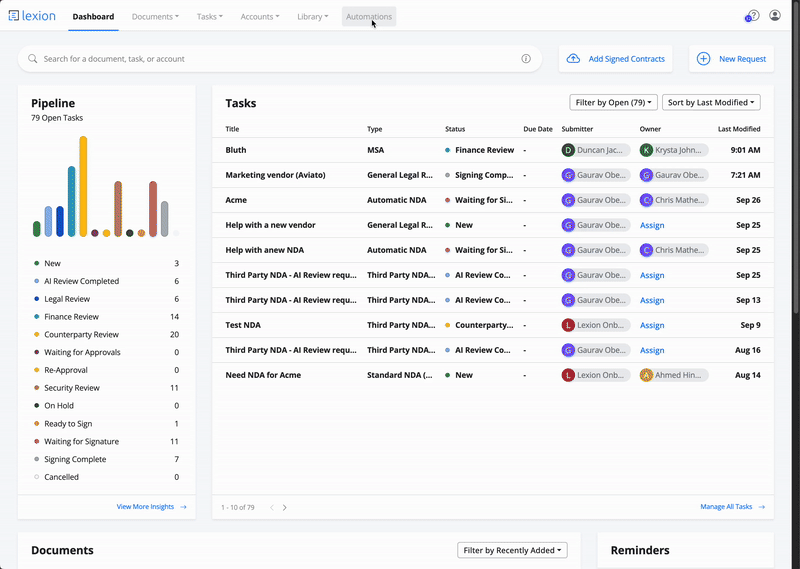Screen dimensions: 800x569
Task: Go to previous page of tasks
Action: (272, 507)
